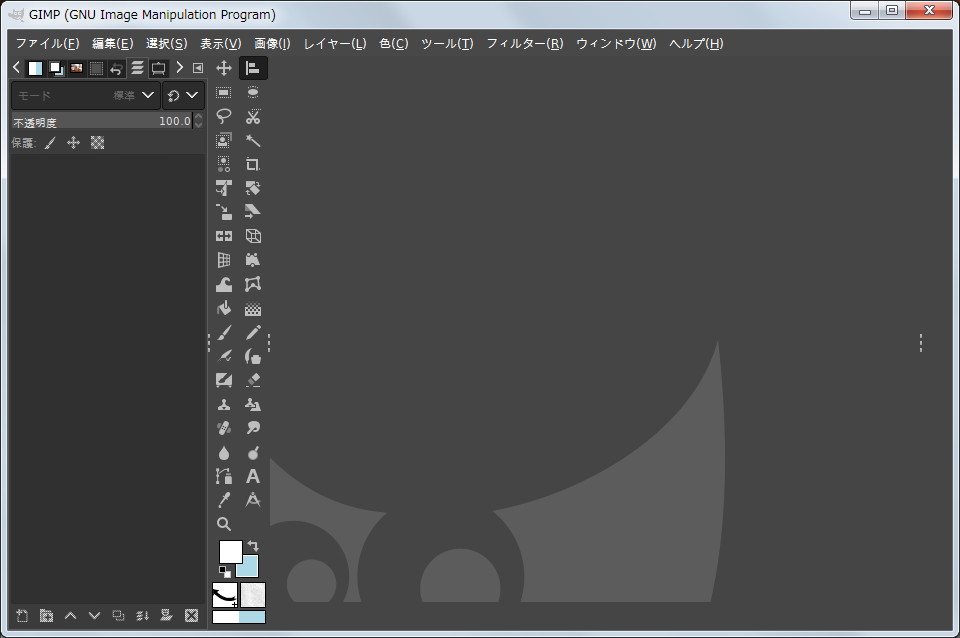This screenshot has height=638, width=960.
Task: Select the Dodge/Burn tool
Action: (x=253, y=452)
